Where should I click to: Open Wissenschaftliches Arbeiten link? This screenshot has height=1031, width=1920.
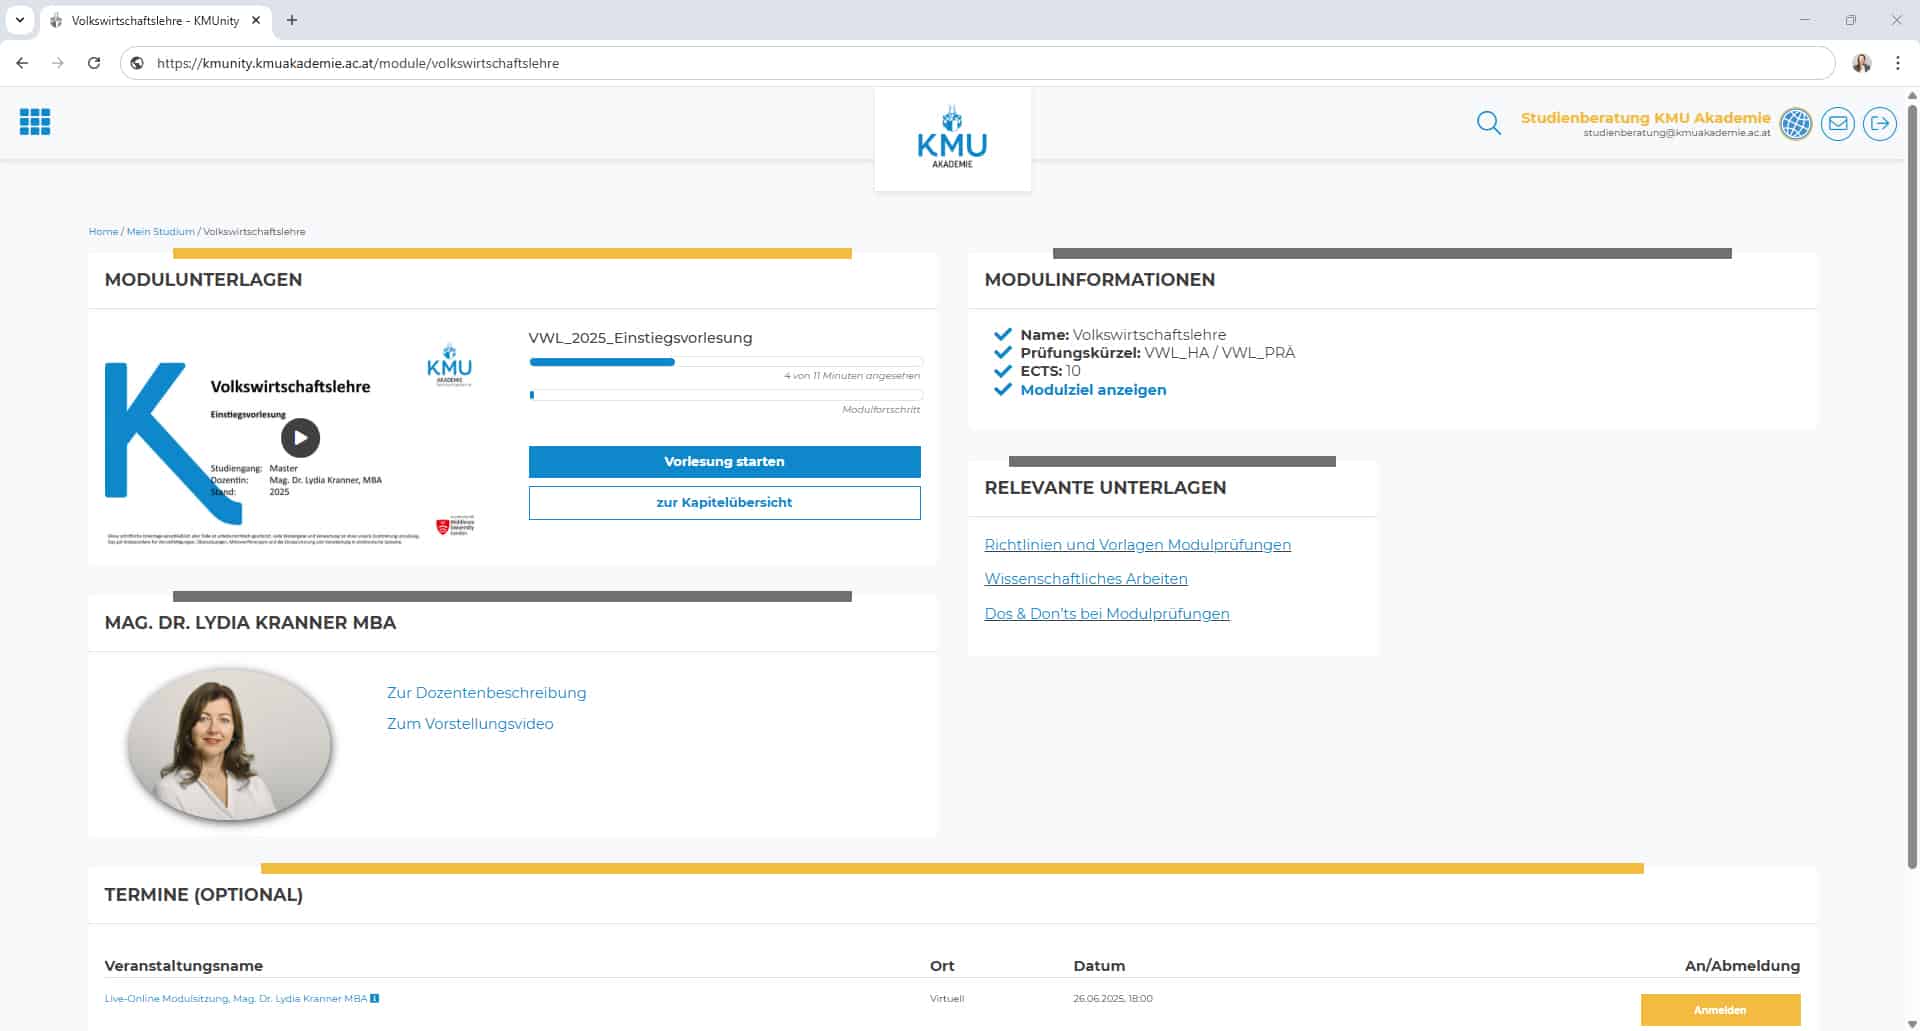tap(1086, 579)
